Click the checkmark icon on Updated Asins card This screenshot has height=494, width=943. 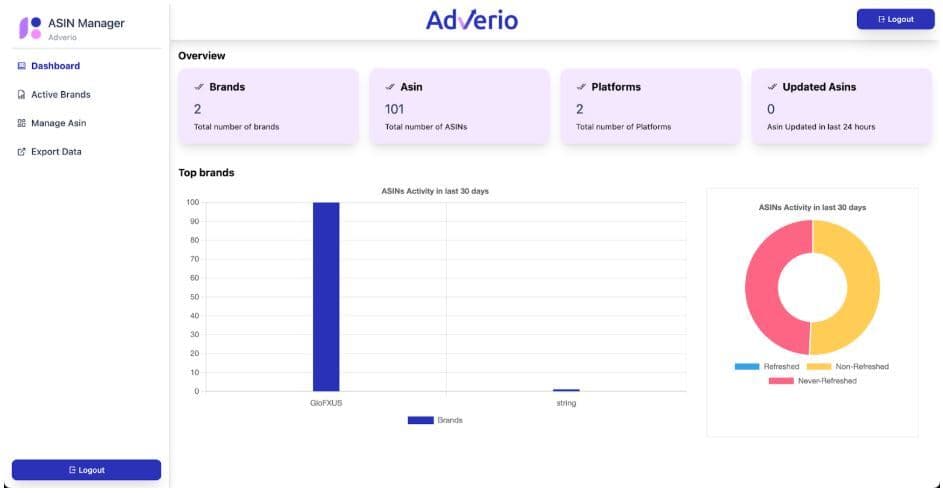click(771, 87)
